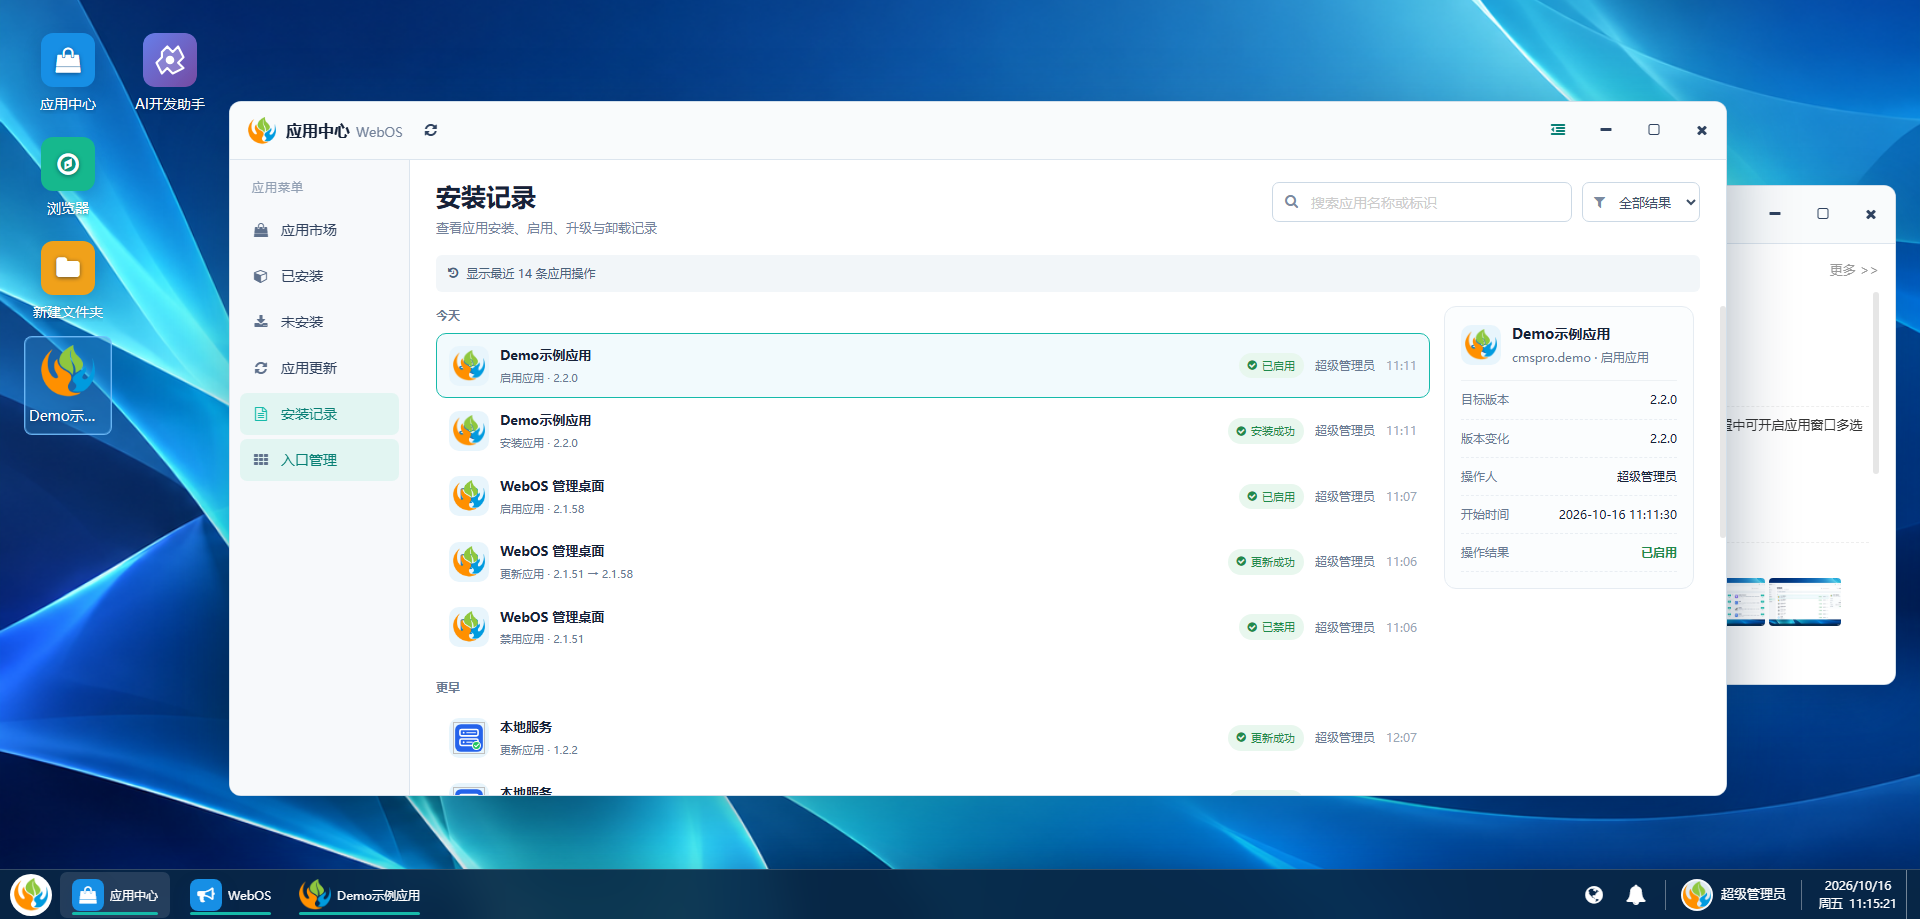
Task: Select 本地服务 更新应用 1.2.2 record
Action: [x=932, y=738]
